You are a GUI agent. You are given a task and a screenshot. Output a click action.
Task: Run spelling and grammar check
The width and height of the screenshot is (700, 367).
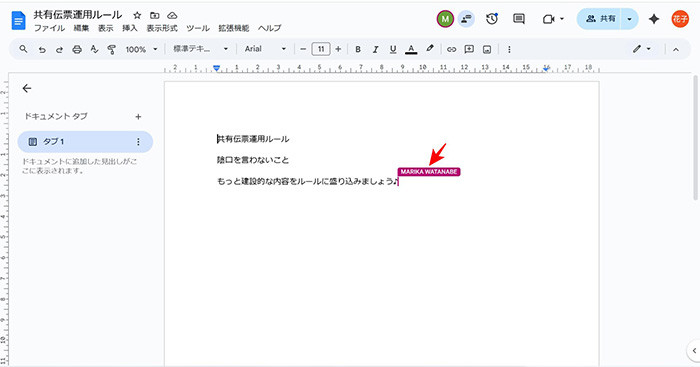(94, 49)
